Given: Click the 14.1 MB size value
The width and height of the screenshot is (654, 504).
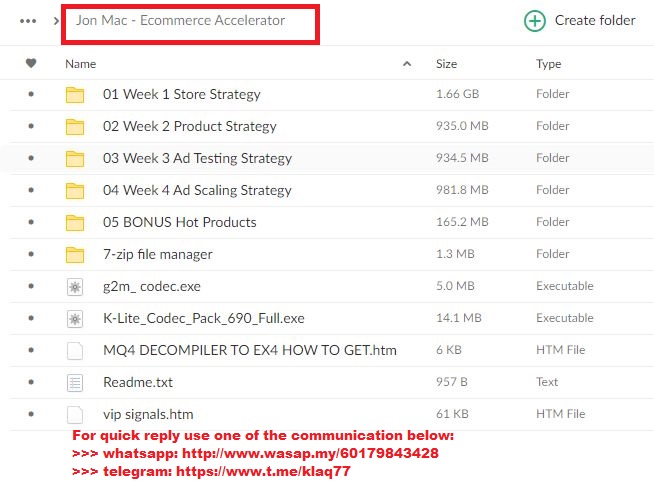Looking at the screenshot, I should click(459, 318).
